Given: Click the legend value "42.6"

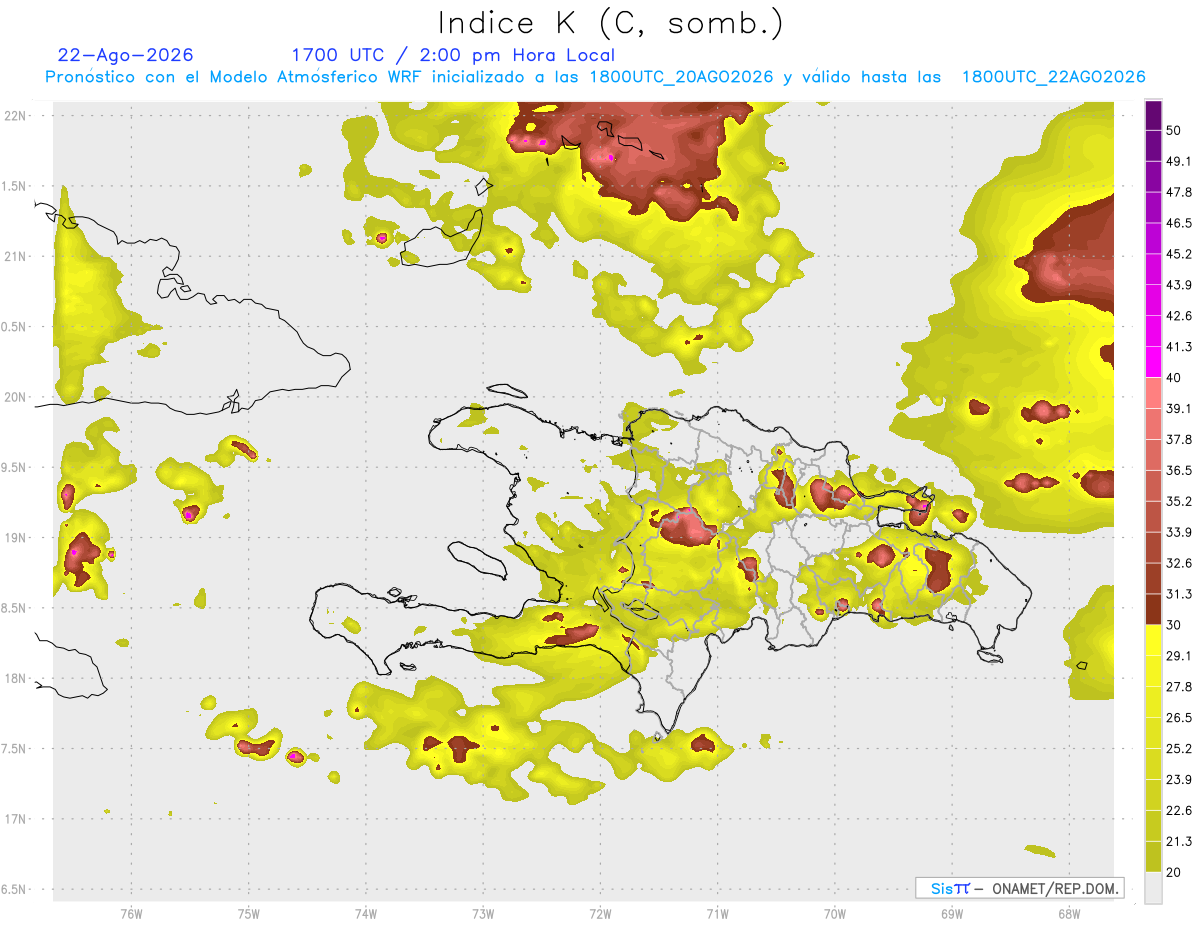Looking at the screenshot, I should (1179, 316).
